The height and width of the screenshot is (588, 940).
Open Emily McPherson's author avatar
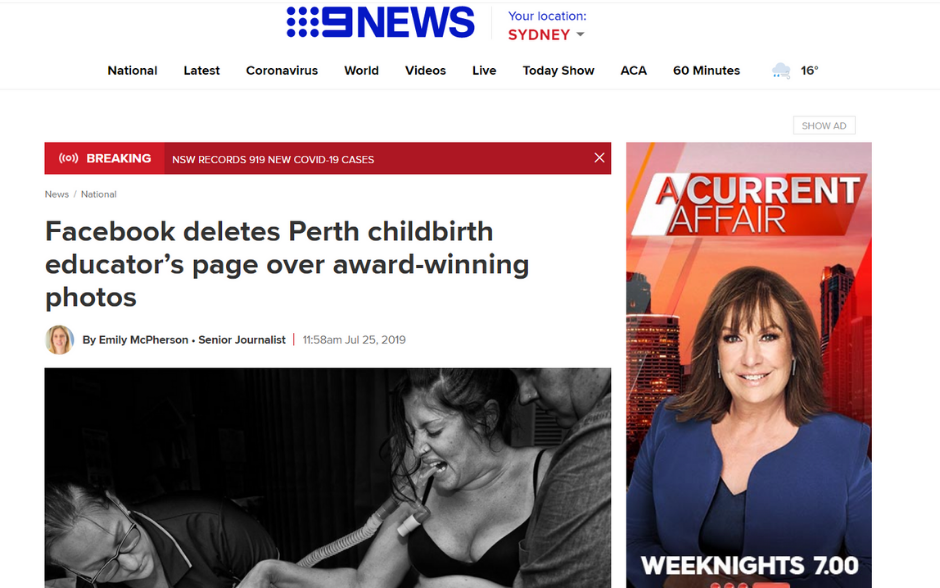(59, 340)
